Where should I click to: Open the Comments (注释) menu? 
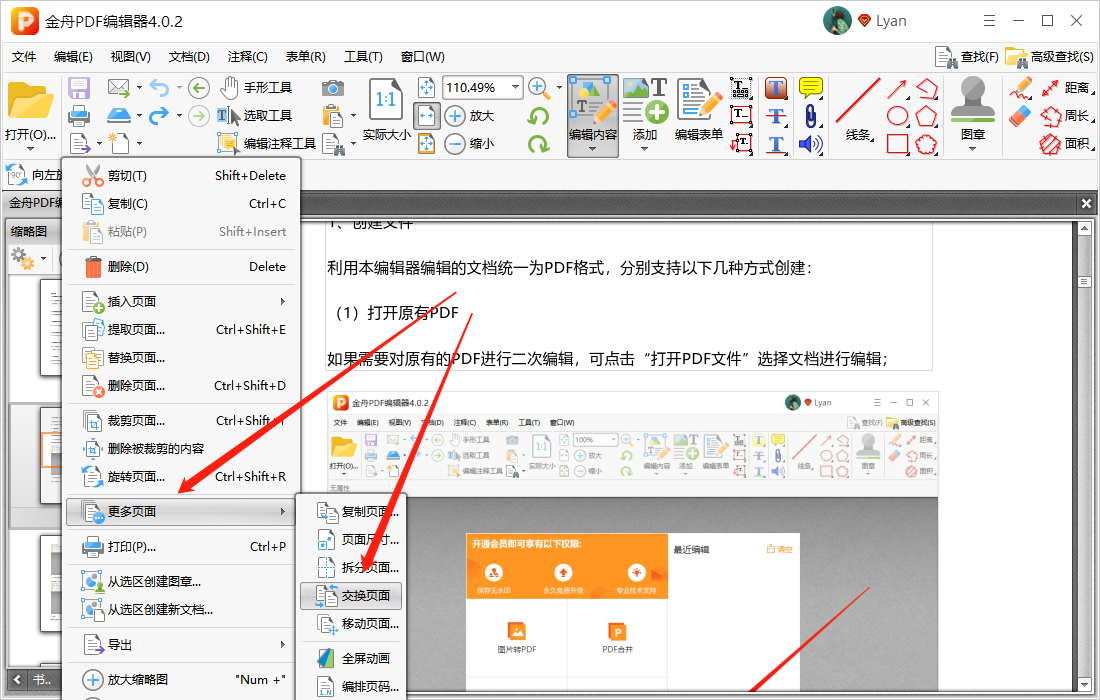248,57
